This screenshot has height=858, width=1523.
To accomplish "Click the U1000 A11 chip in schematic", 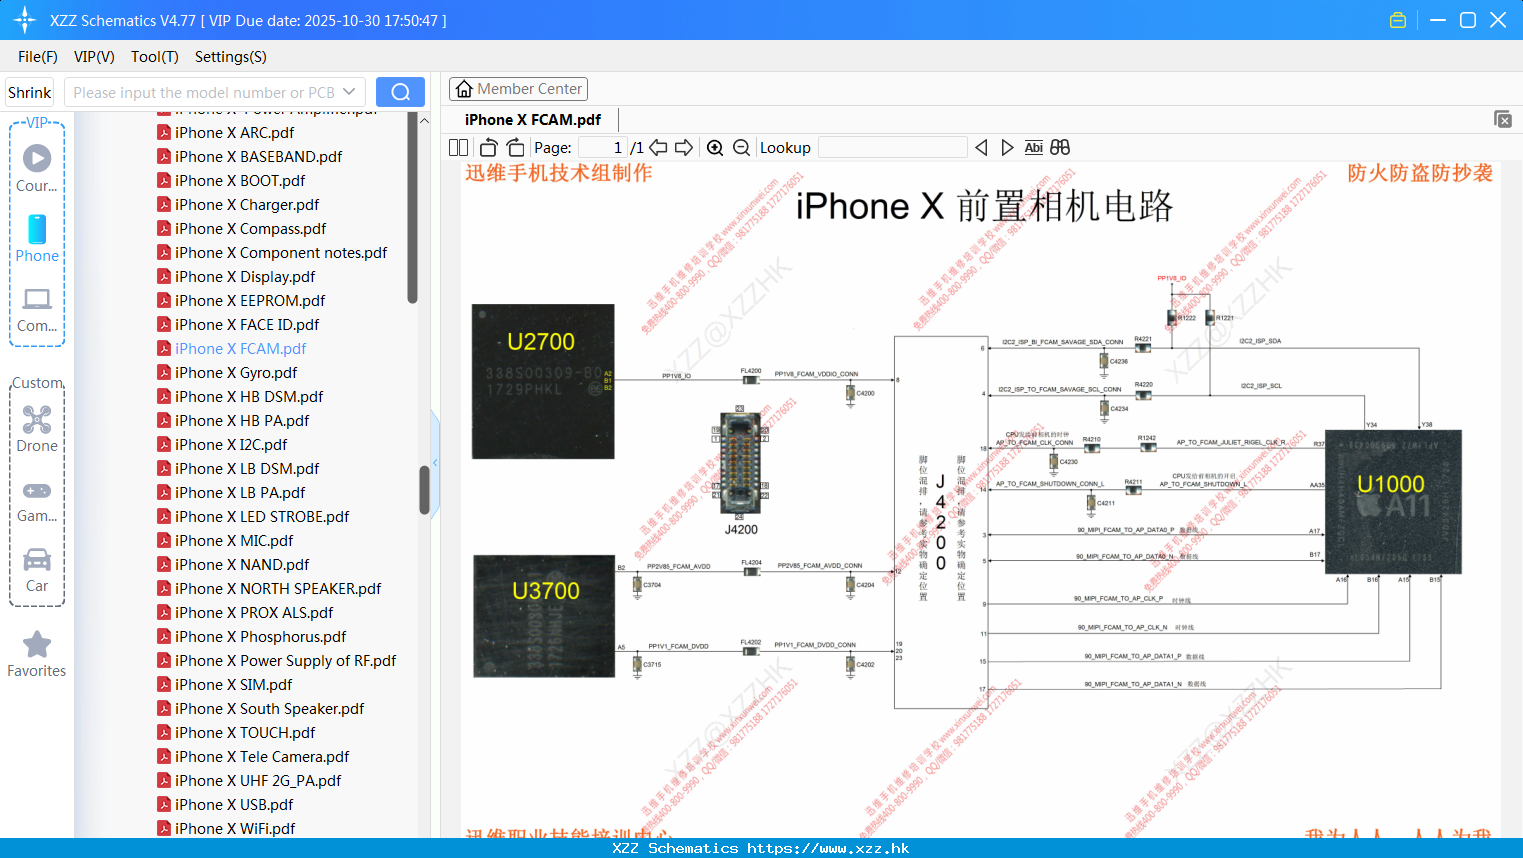I will click(x=1393, y=501).
